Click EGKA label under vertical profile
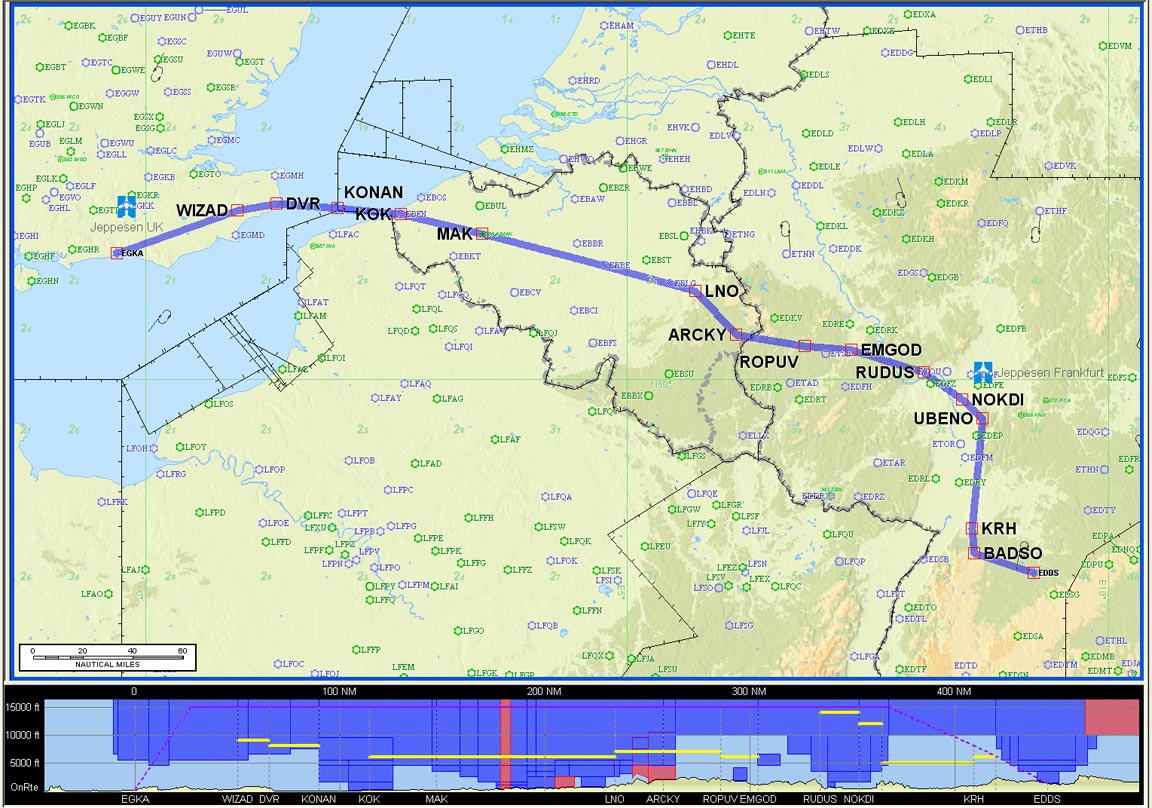This screenshot has height=808, width=1152. [135, 799]
